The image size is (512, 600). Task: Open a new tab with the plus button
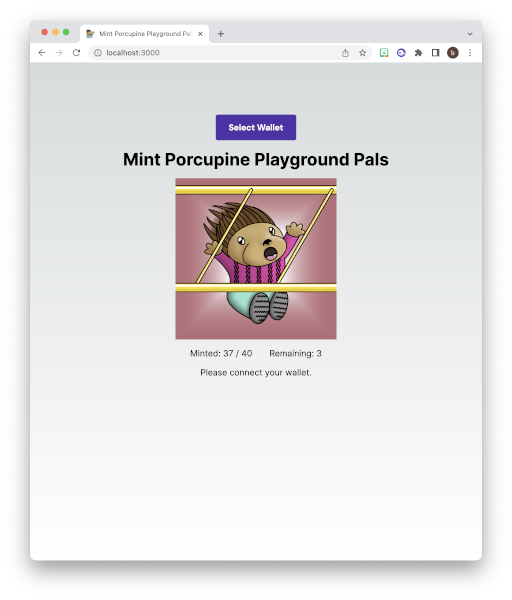click(221, 34)
